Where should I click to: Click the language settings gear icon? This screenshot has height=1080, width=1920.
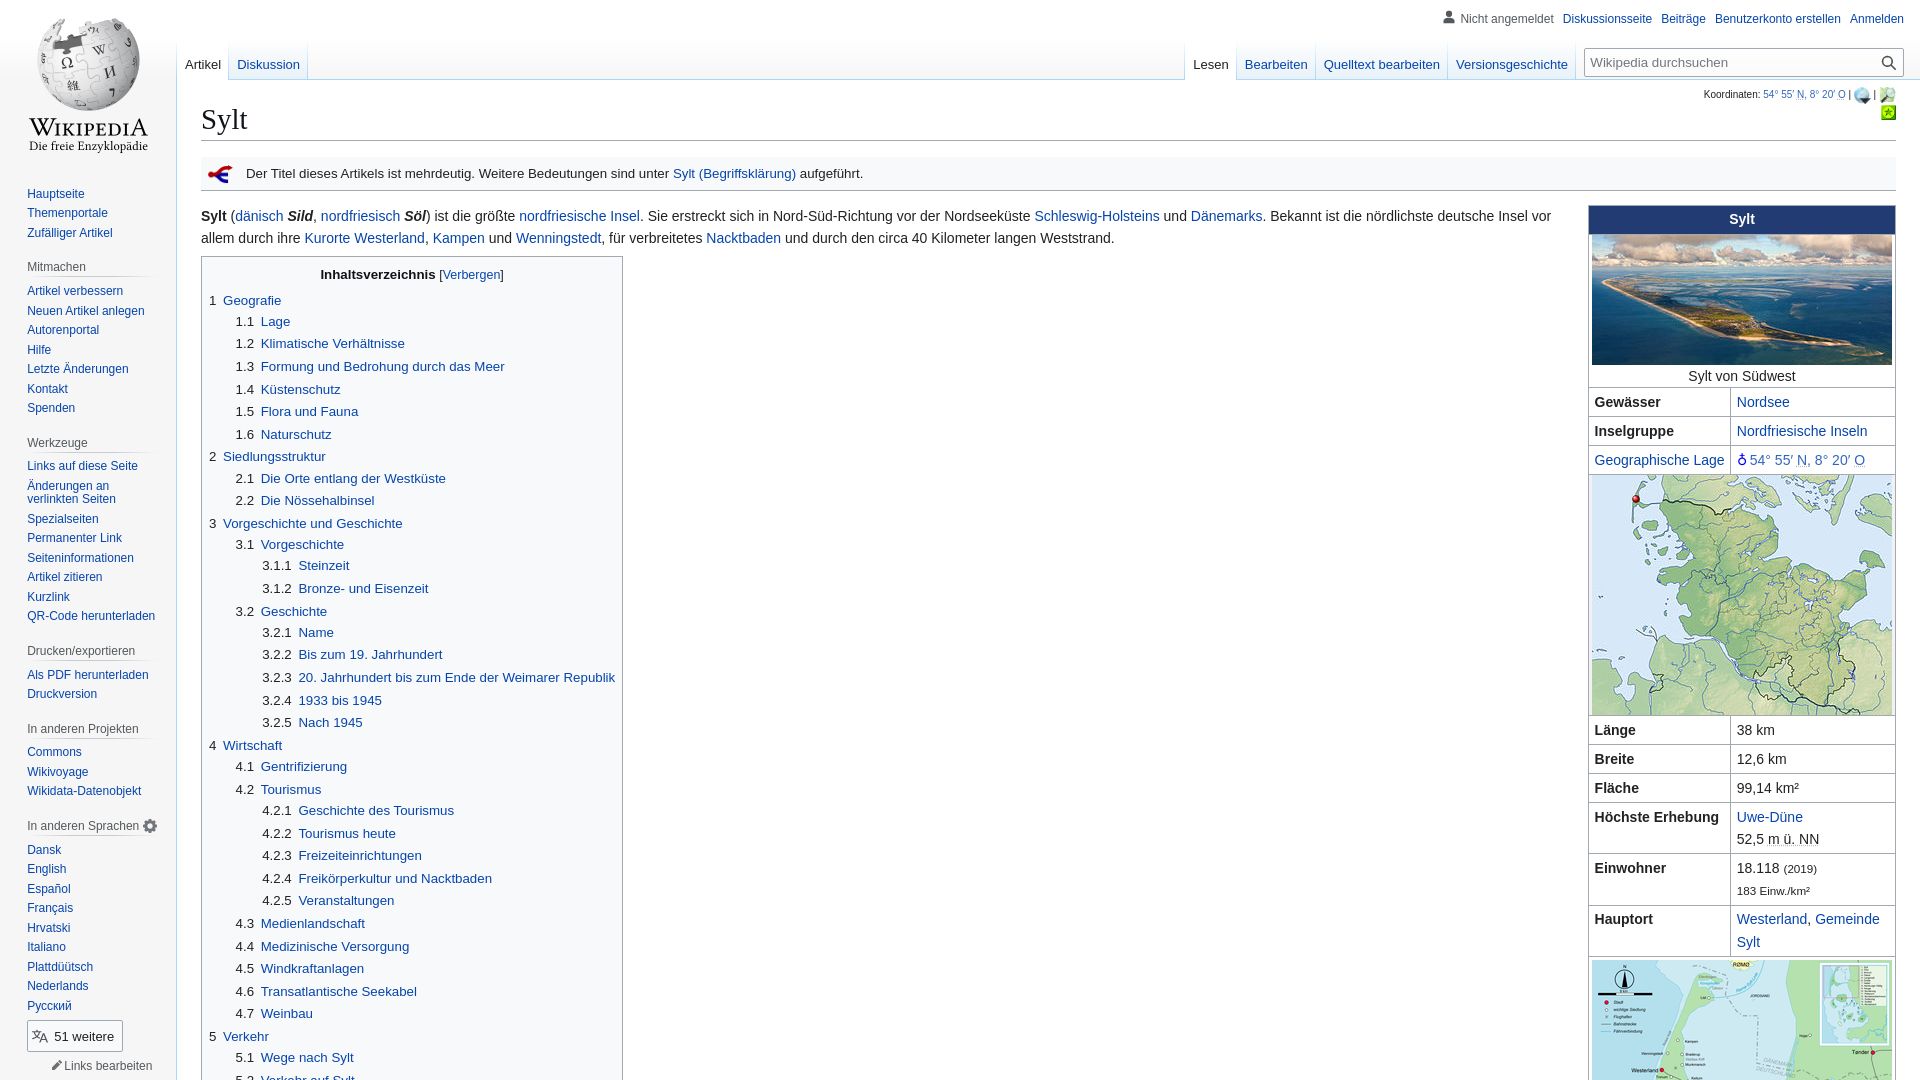(149, 824)
